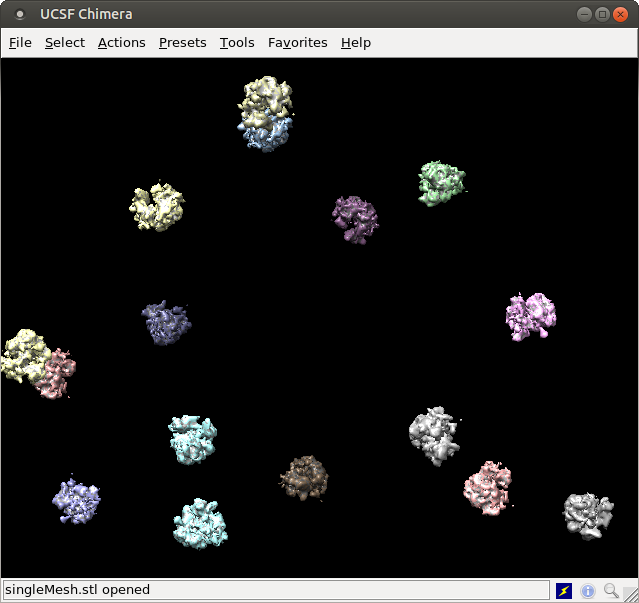639x603 pixels.
Task: Click the gray mesh particle above salmon one
Action: [434, 436]
